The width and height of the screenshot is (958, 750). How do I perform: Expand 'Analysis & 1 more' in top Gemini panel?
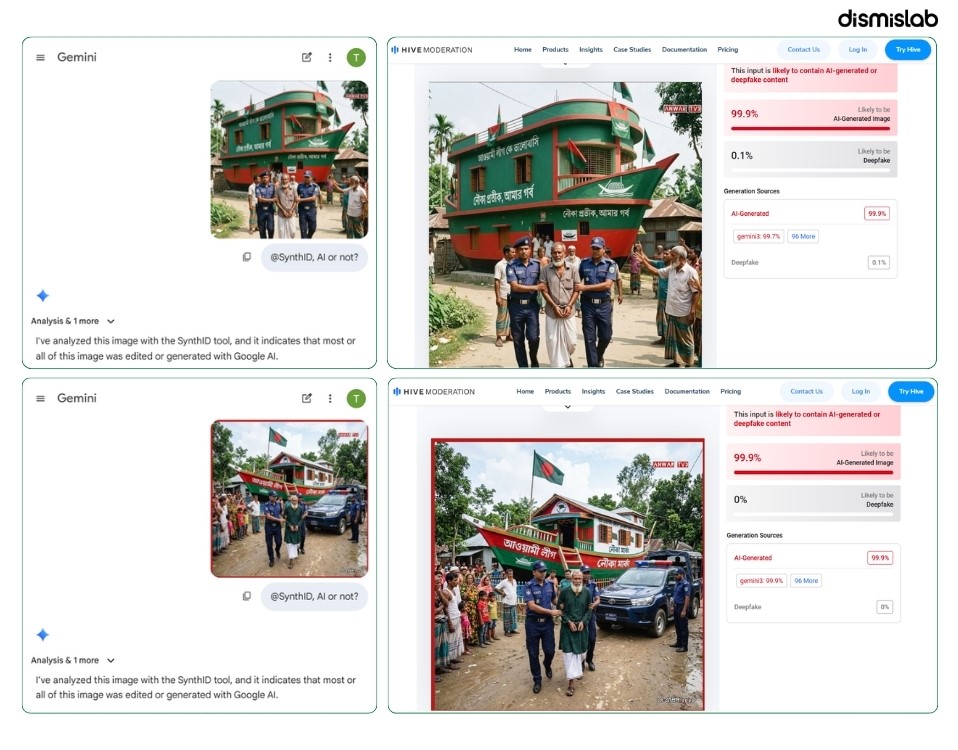[73, 321]
